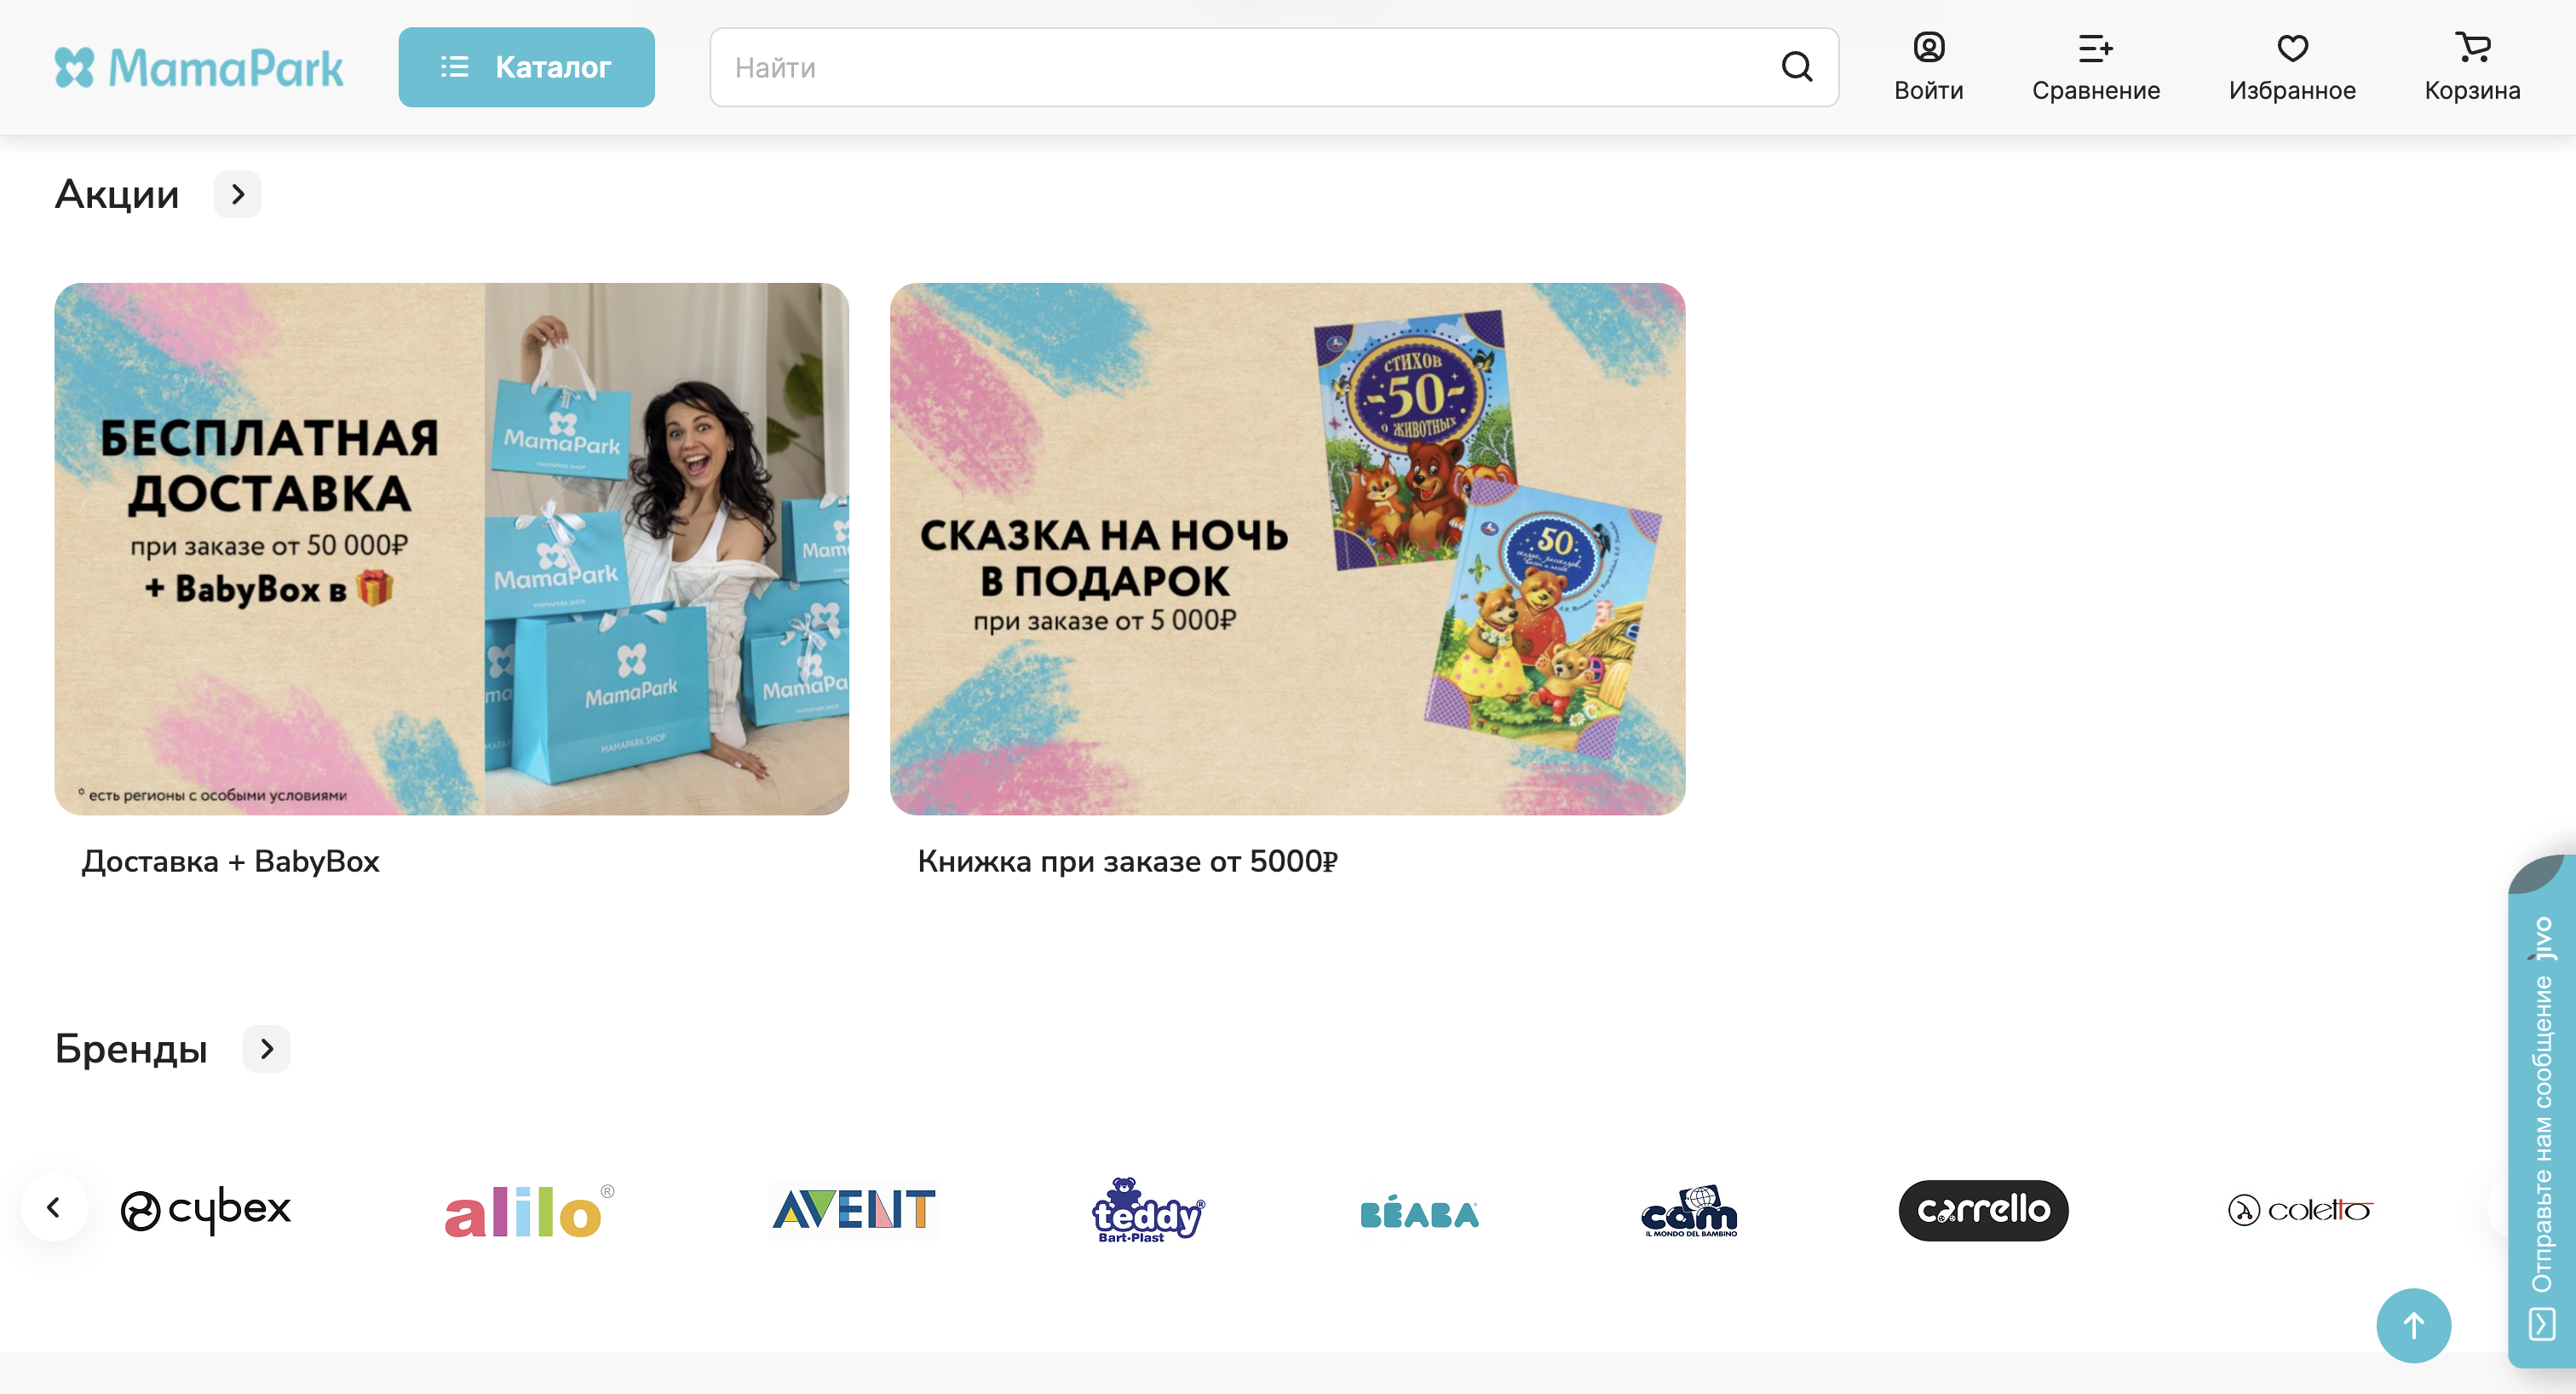Select the Philips AVENT brand logo

click(854, 1210)
